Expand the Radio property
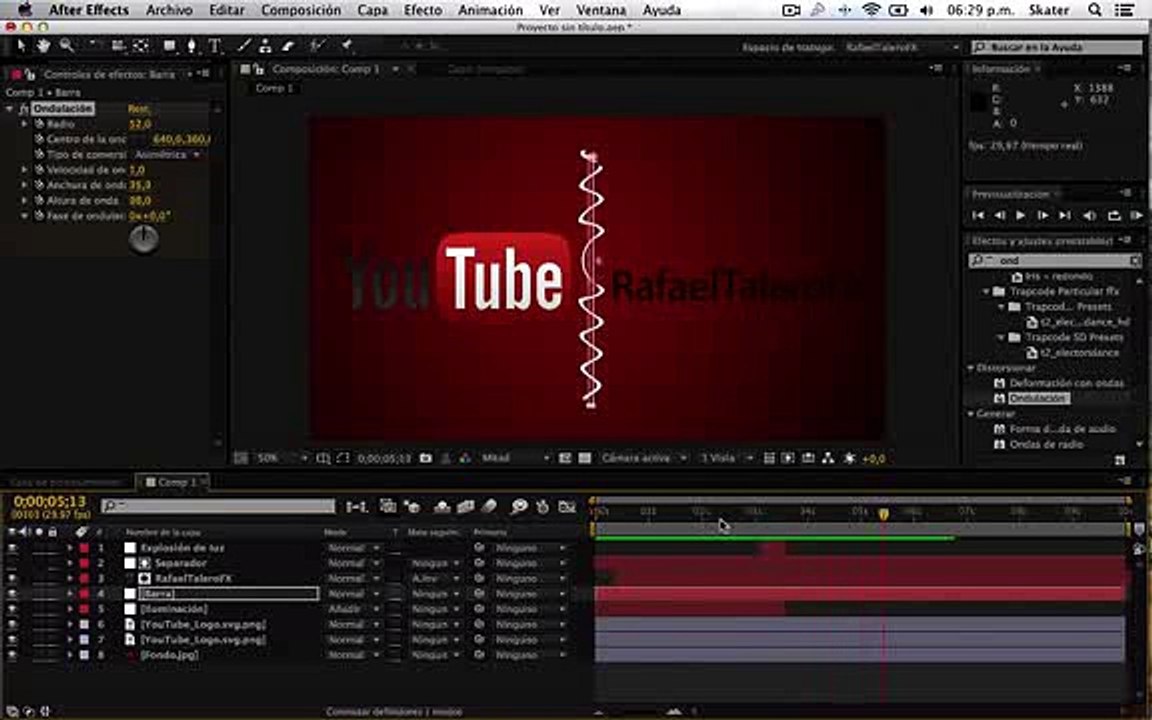Viewport: 1152px width, 720px height. (x=24, y=124)
